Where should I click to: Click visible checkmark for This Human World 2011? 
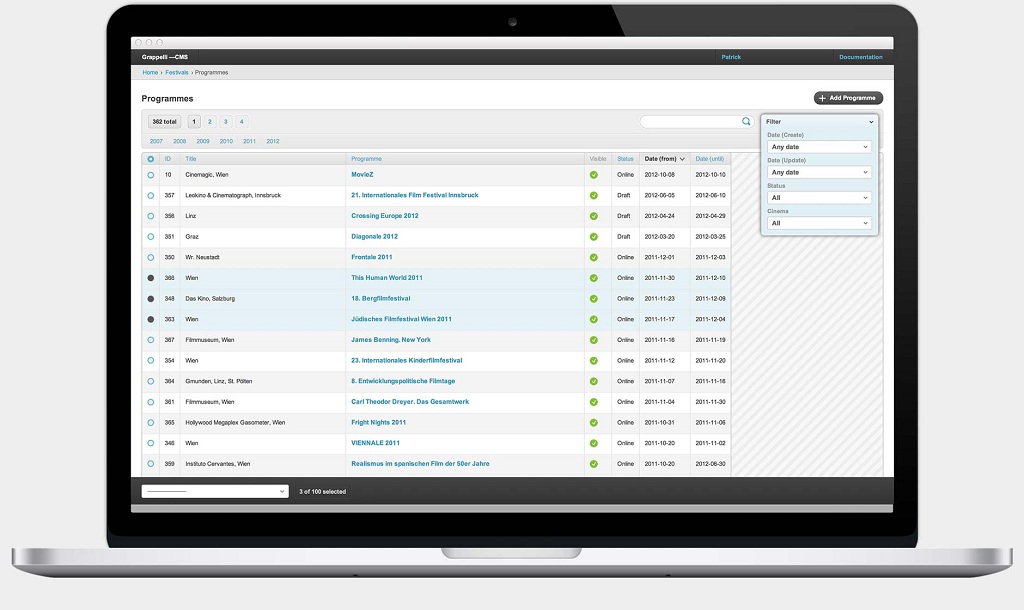click(594, 278)
